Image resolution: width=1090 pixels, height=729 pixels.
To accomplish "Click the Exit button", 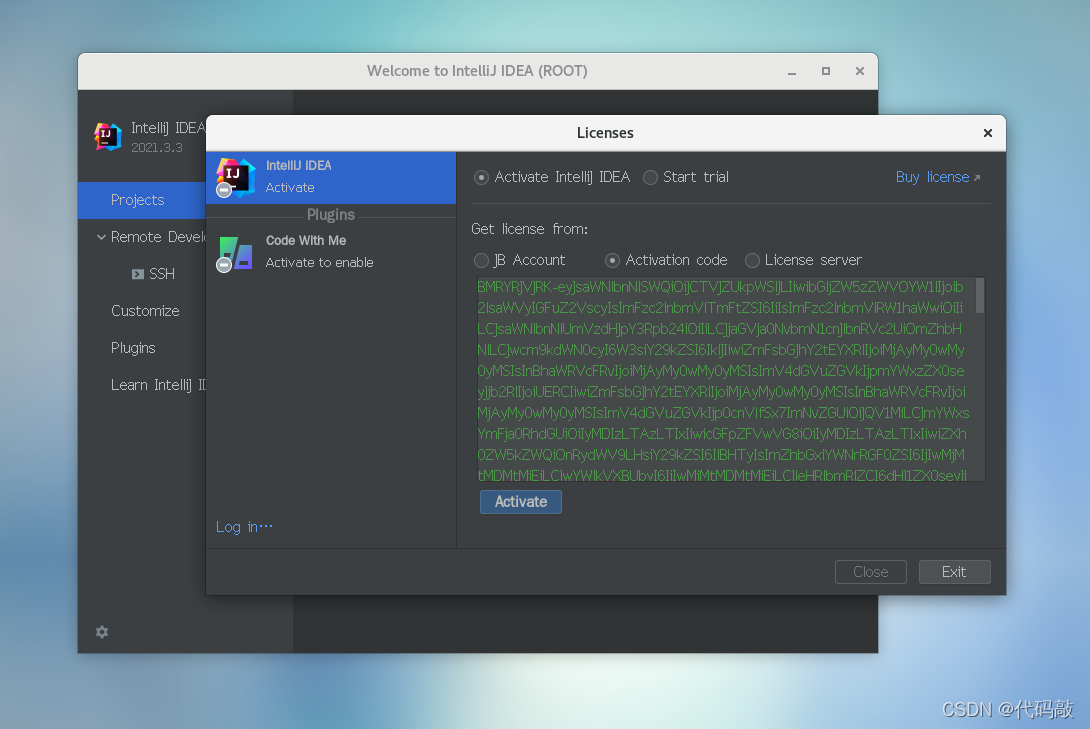I will click(x=954, y=572).
